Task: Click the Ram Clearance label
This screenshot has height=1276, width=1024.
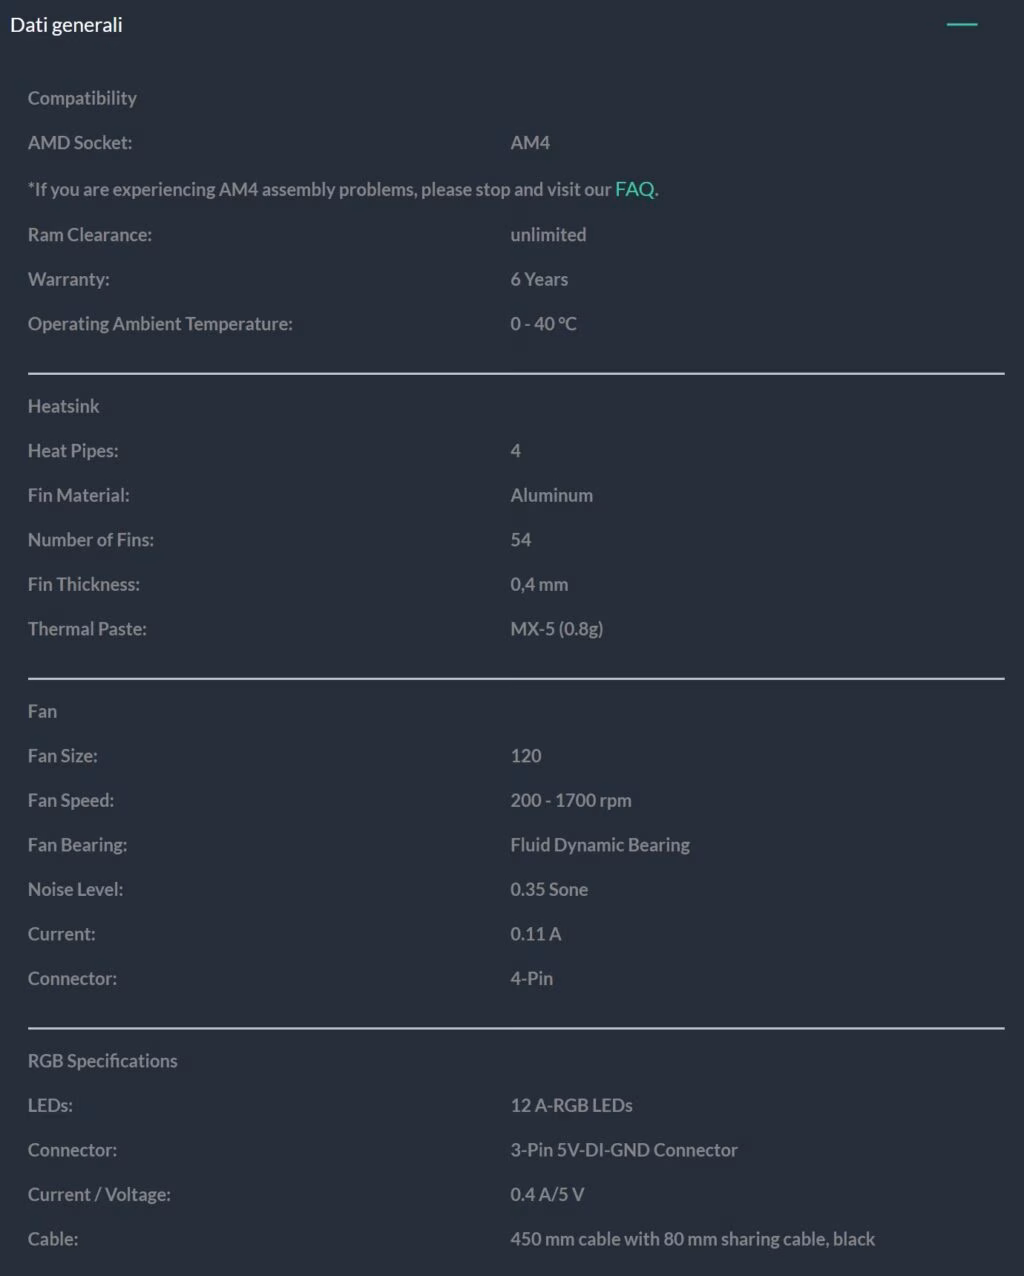Action: click(90, 235)
